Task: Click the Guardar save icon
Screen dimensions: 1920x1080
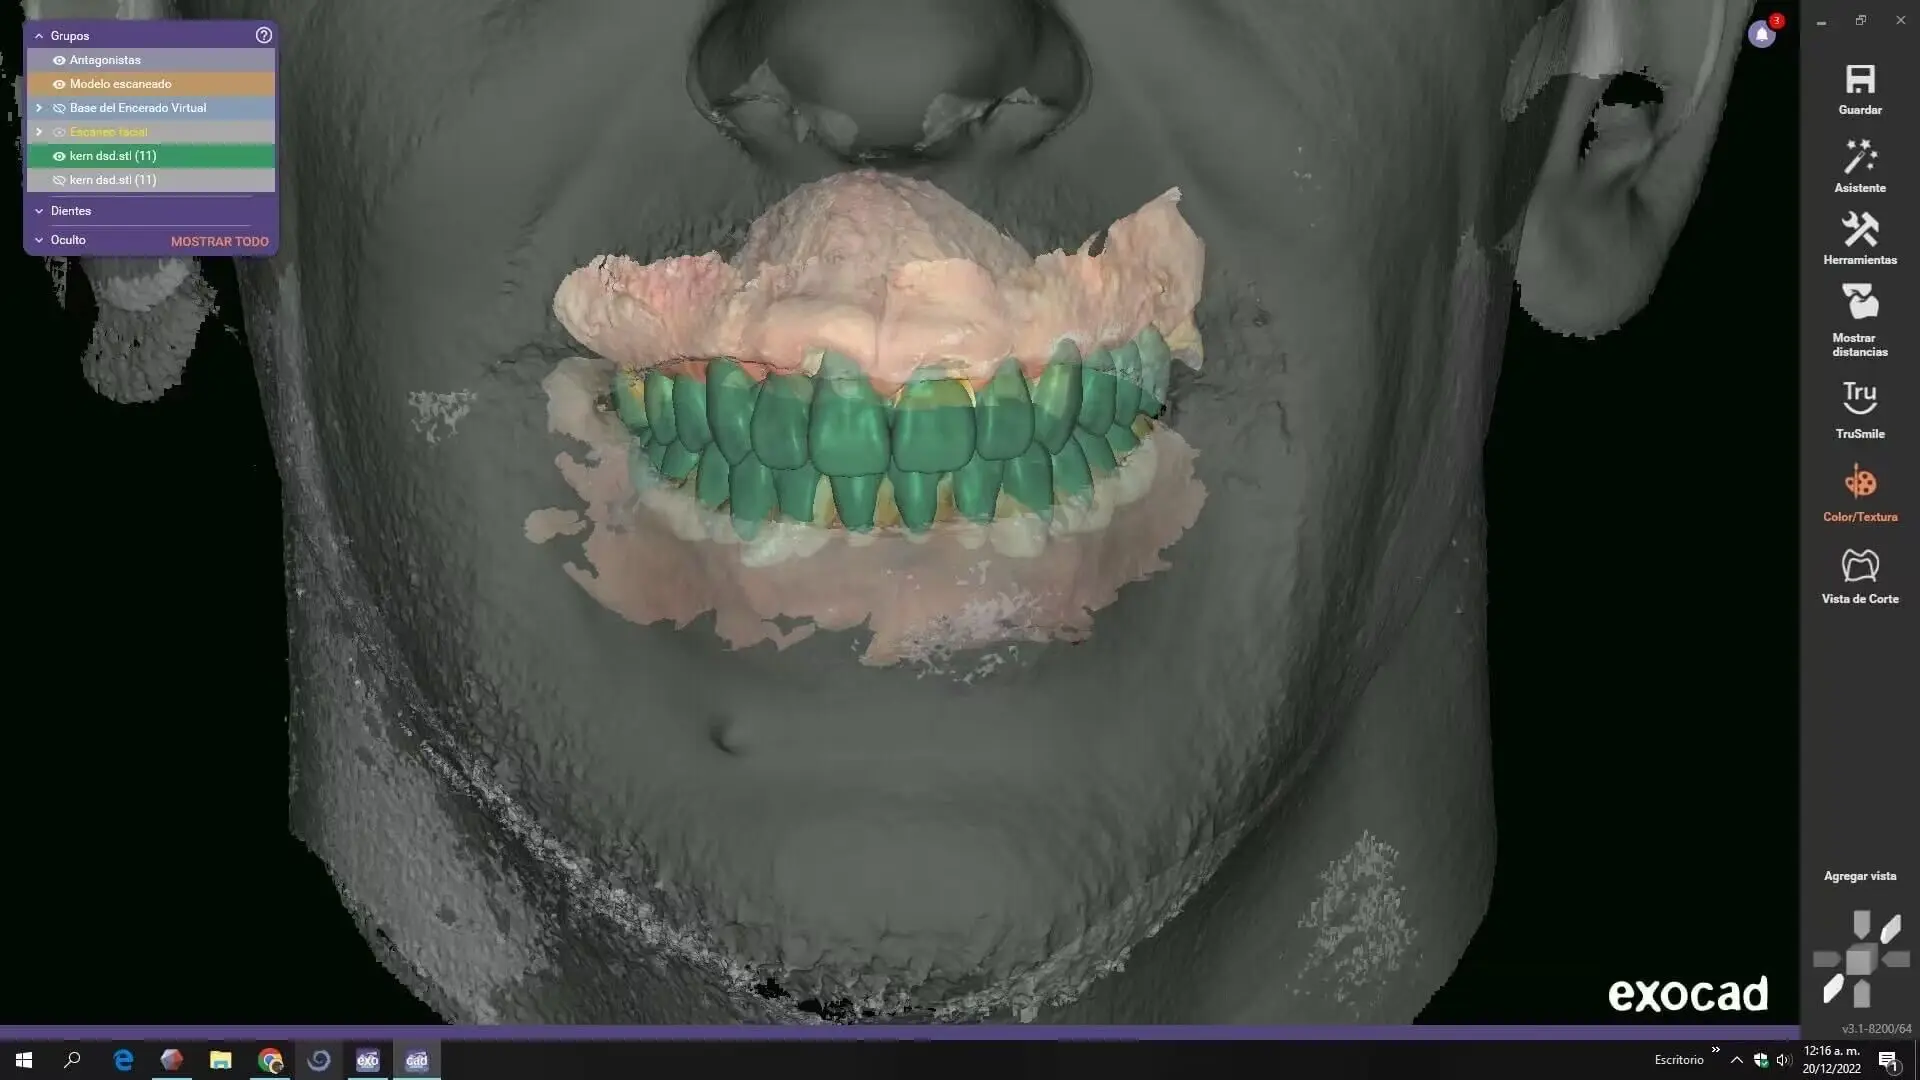Action: (1860, 81)
